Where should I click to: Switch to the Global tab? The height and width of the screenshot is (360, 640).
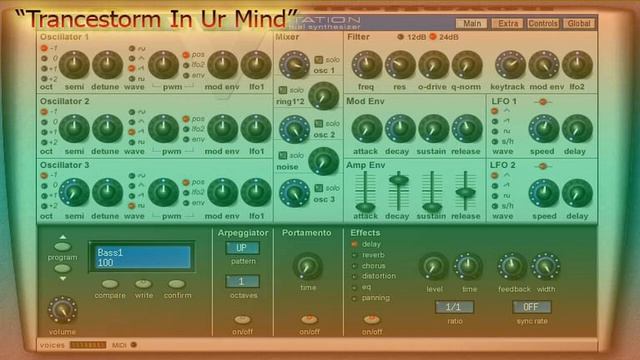point(579,23)
